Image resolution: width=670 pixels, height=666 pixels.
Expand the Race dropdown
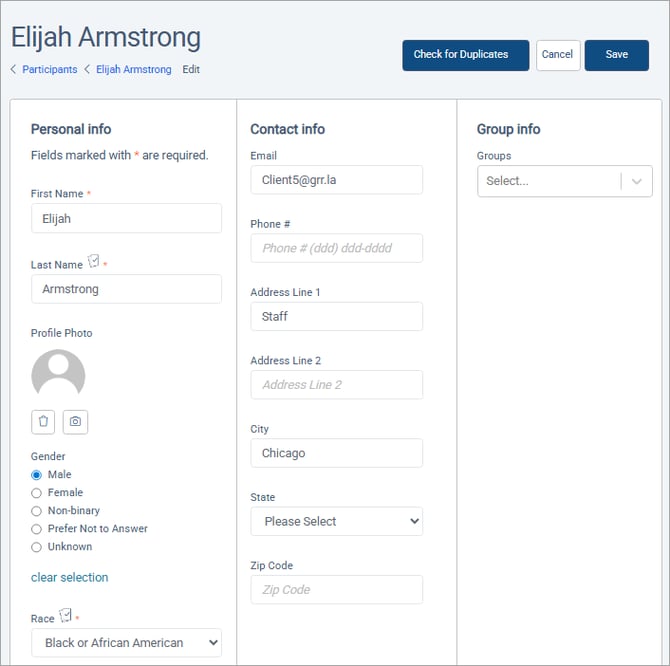126,643
